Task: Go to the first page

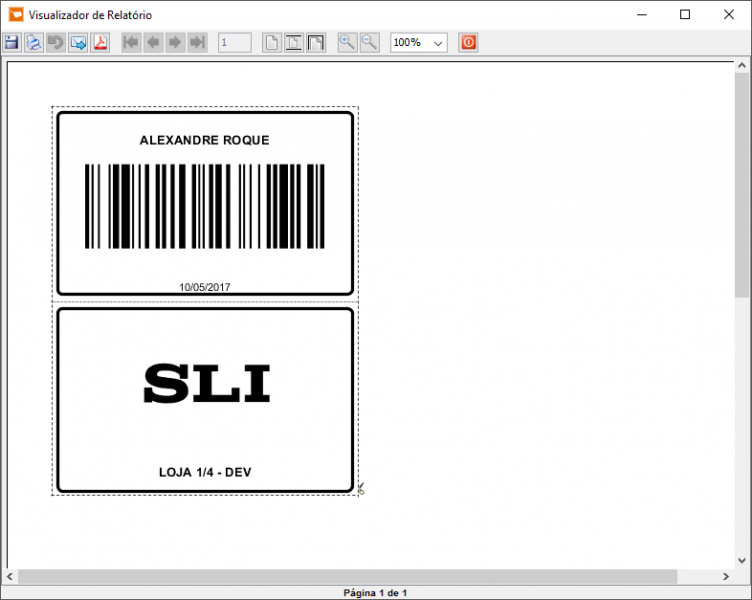Action: pos(131,43)
